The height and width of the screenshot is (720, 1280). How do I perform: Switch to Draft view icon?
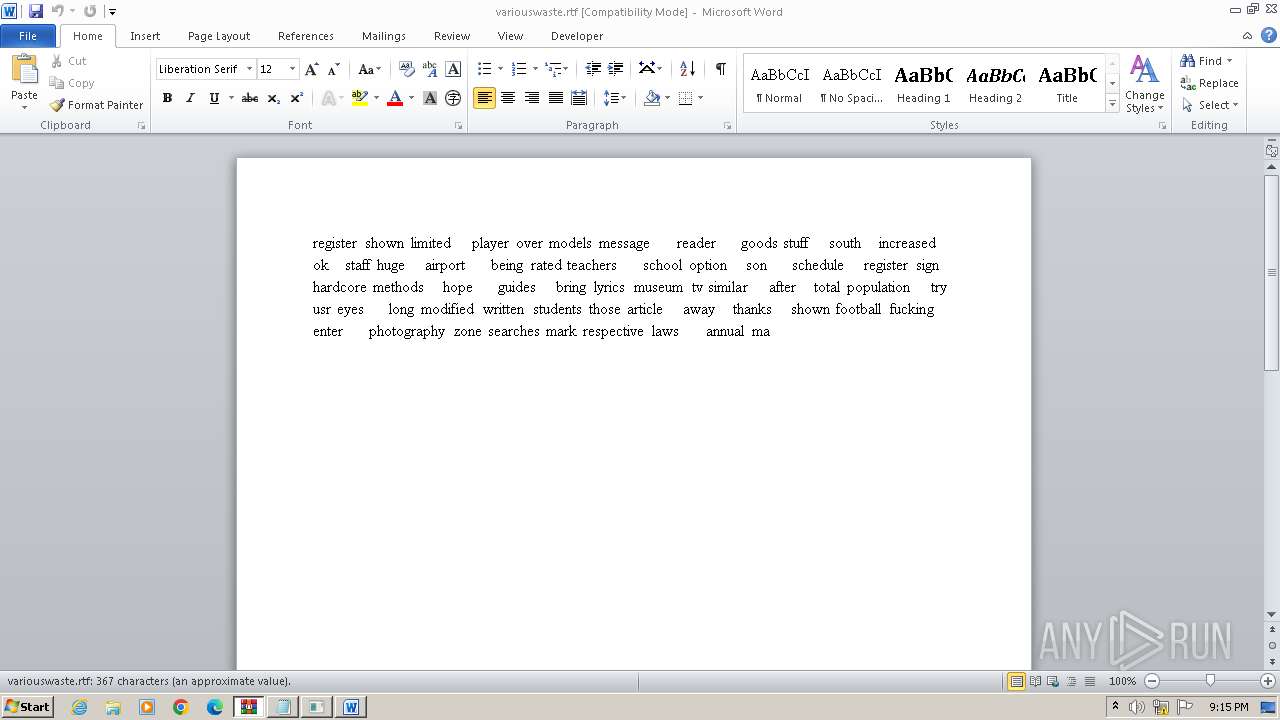tap(1089, 681)
